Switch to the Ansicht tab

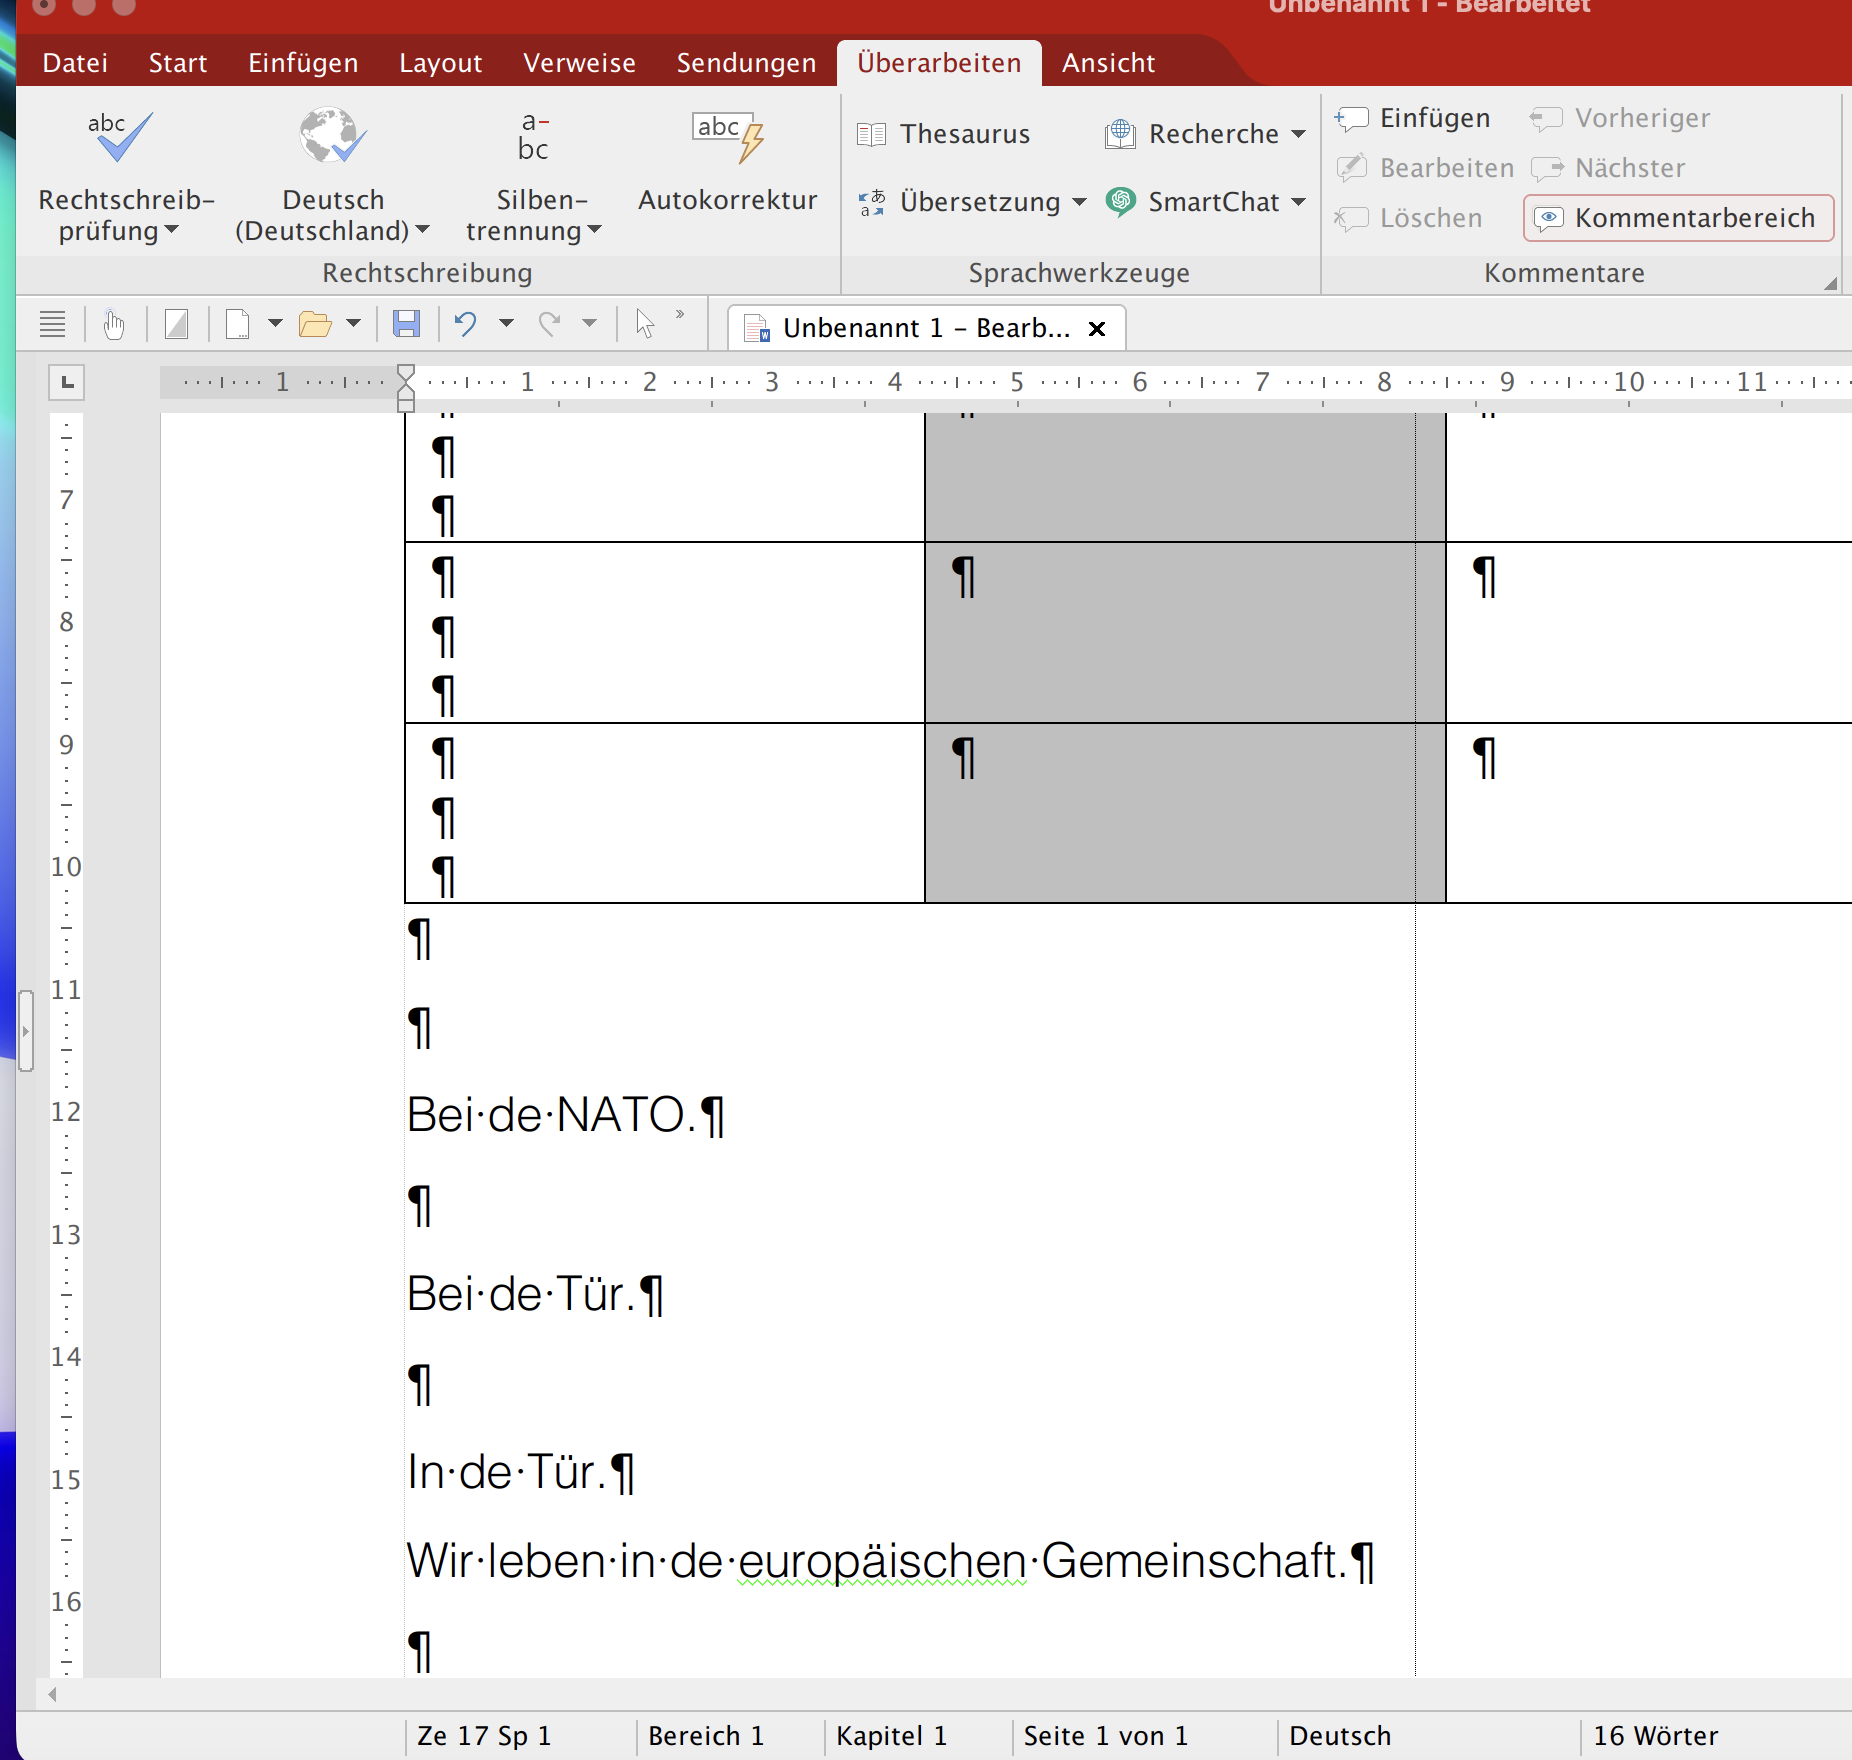click(1108, 62)
